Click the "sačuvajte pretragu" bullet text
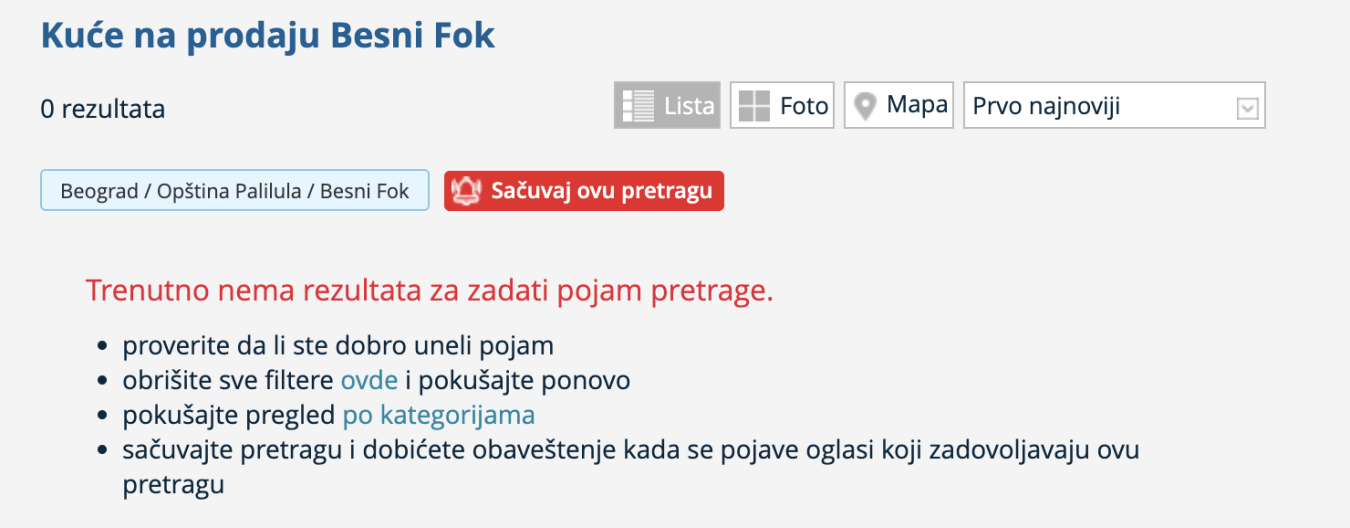This screenshot has width=1350, height=528. point(630,450)
